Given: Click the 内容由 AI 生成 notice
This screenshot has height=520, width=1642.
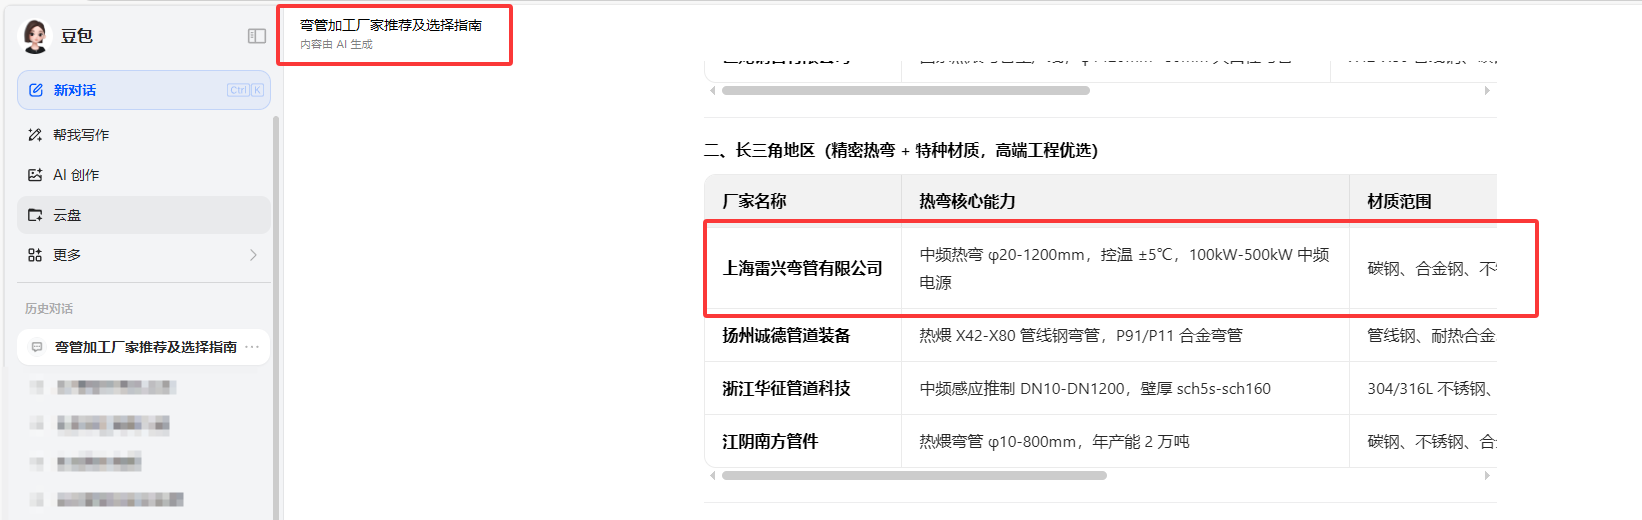Looking at the screenshot, I should [336, 45].
